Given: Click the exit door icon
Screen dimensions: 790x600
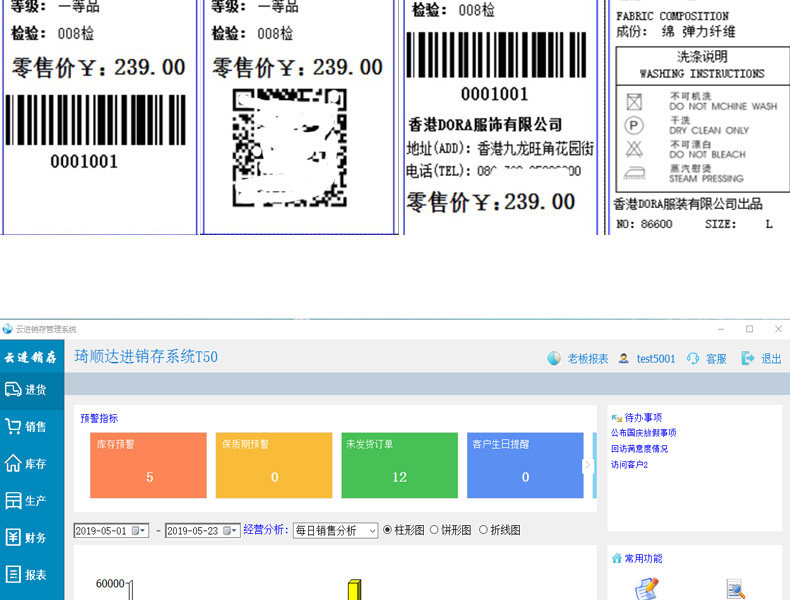Looking at the screenshot, I should coord(748,358).
